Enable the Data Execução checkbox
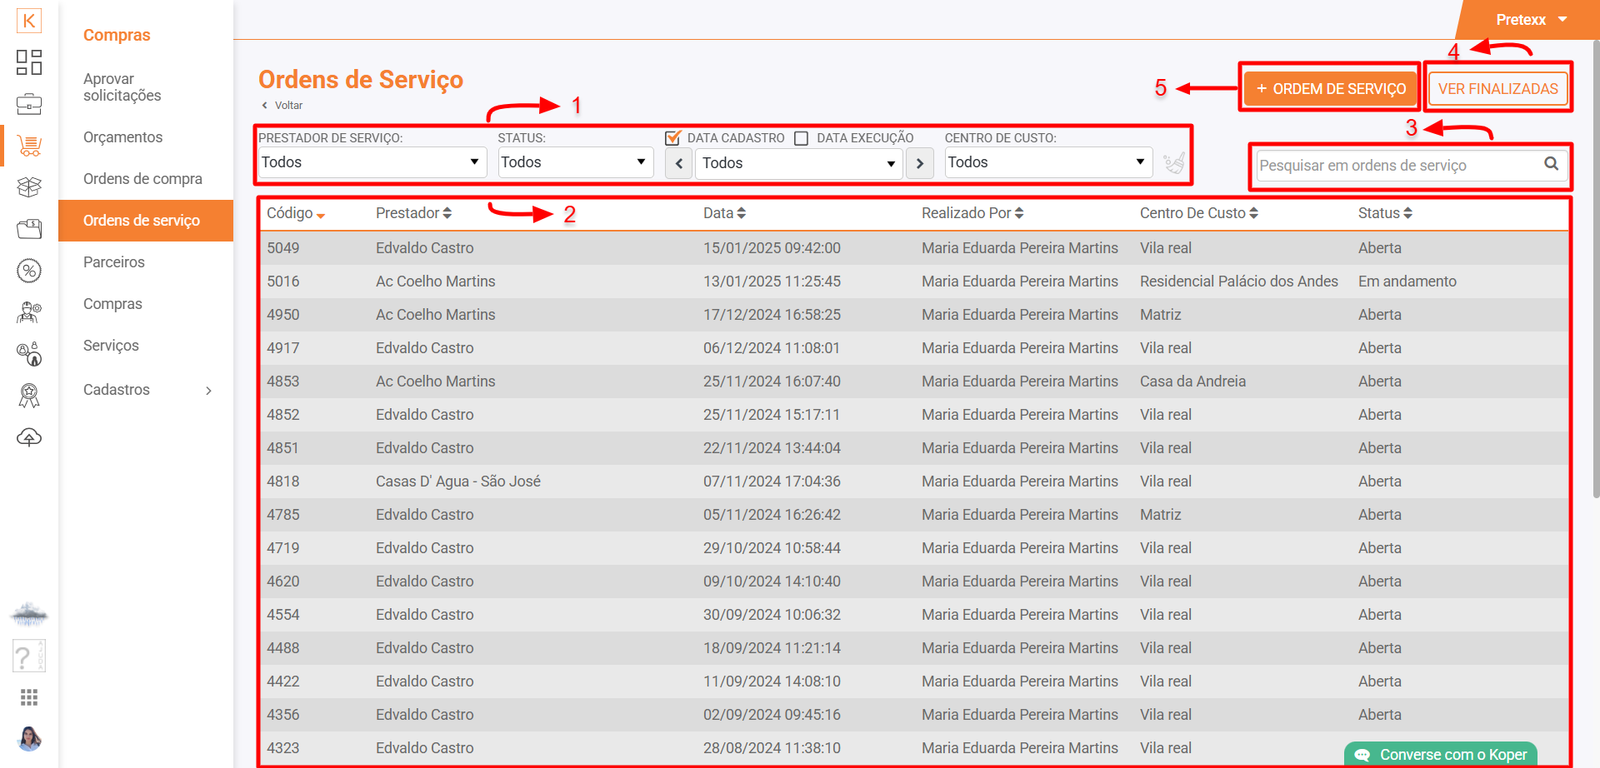Viewport: 1600px width, 768px height. 801,138
